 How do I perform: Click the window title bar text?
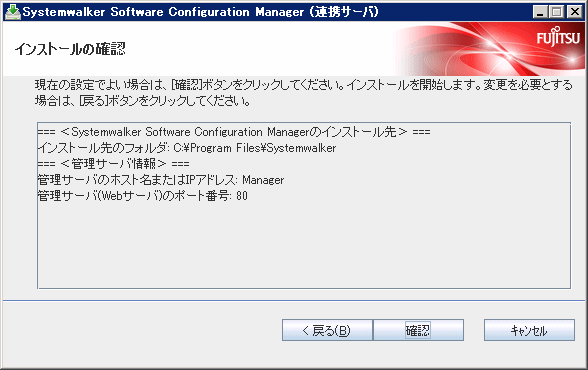pos(201,12)
